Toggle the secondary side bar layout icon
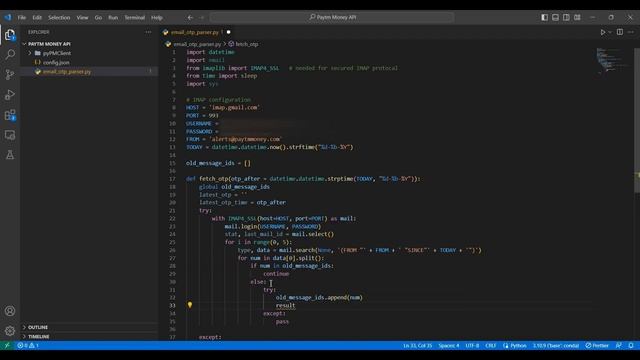The height and width of the screenshot is (360, 640). (566, 18)
